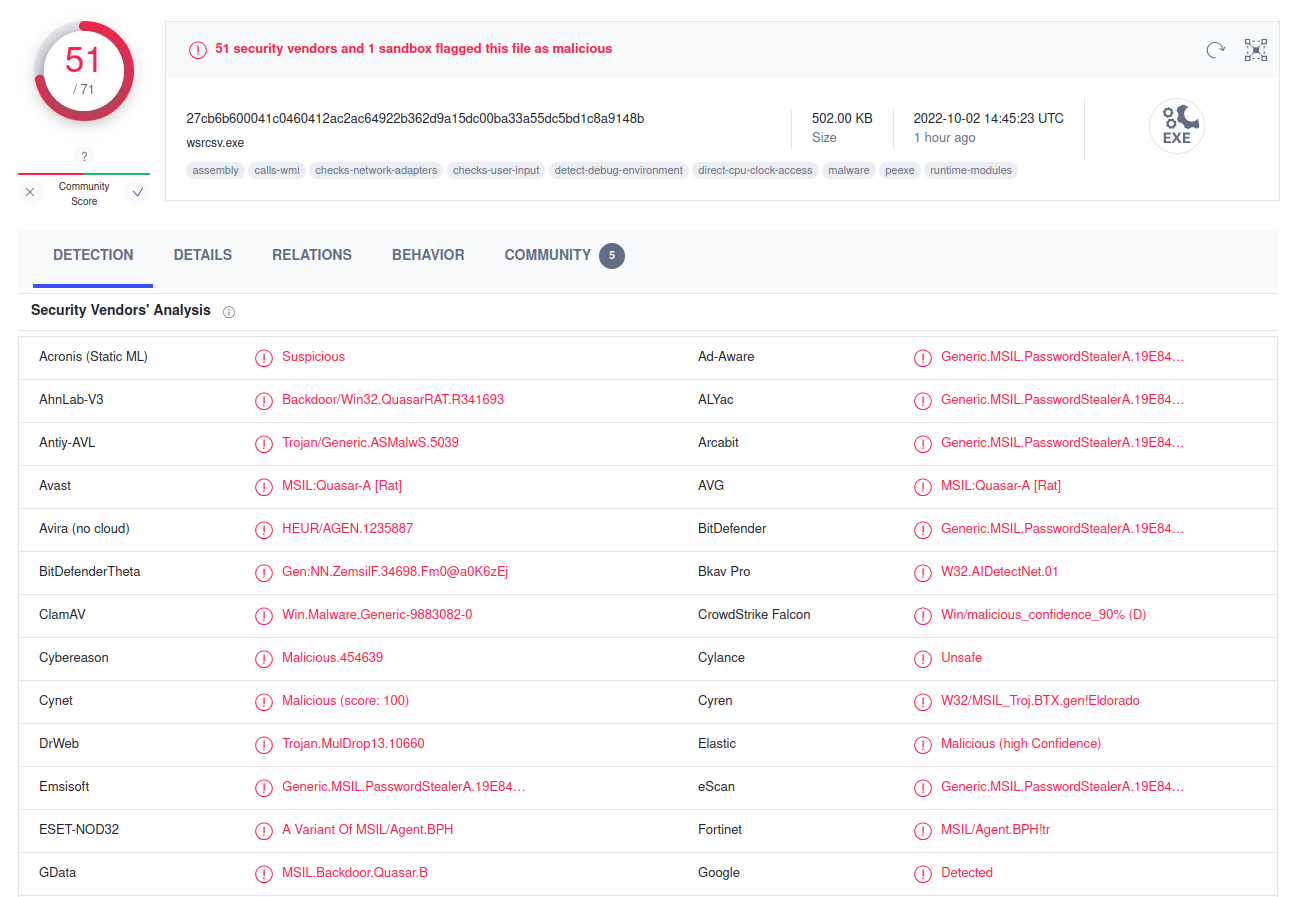
Task: Select the detect-debug-environment tag
Action: pos(619,170)
